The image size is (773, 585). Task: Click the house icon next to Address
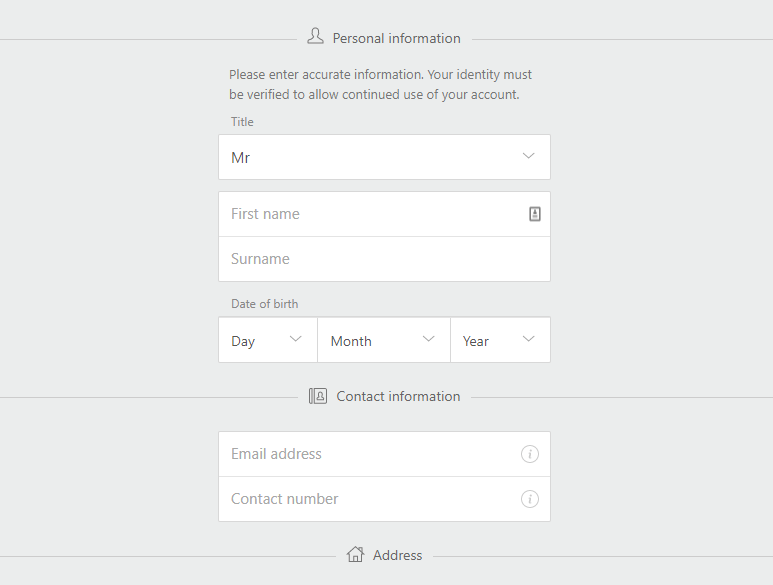355,554
